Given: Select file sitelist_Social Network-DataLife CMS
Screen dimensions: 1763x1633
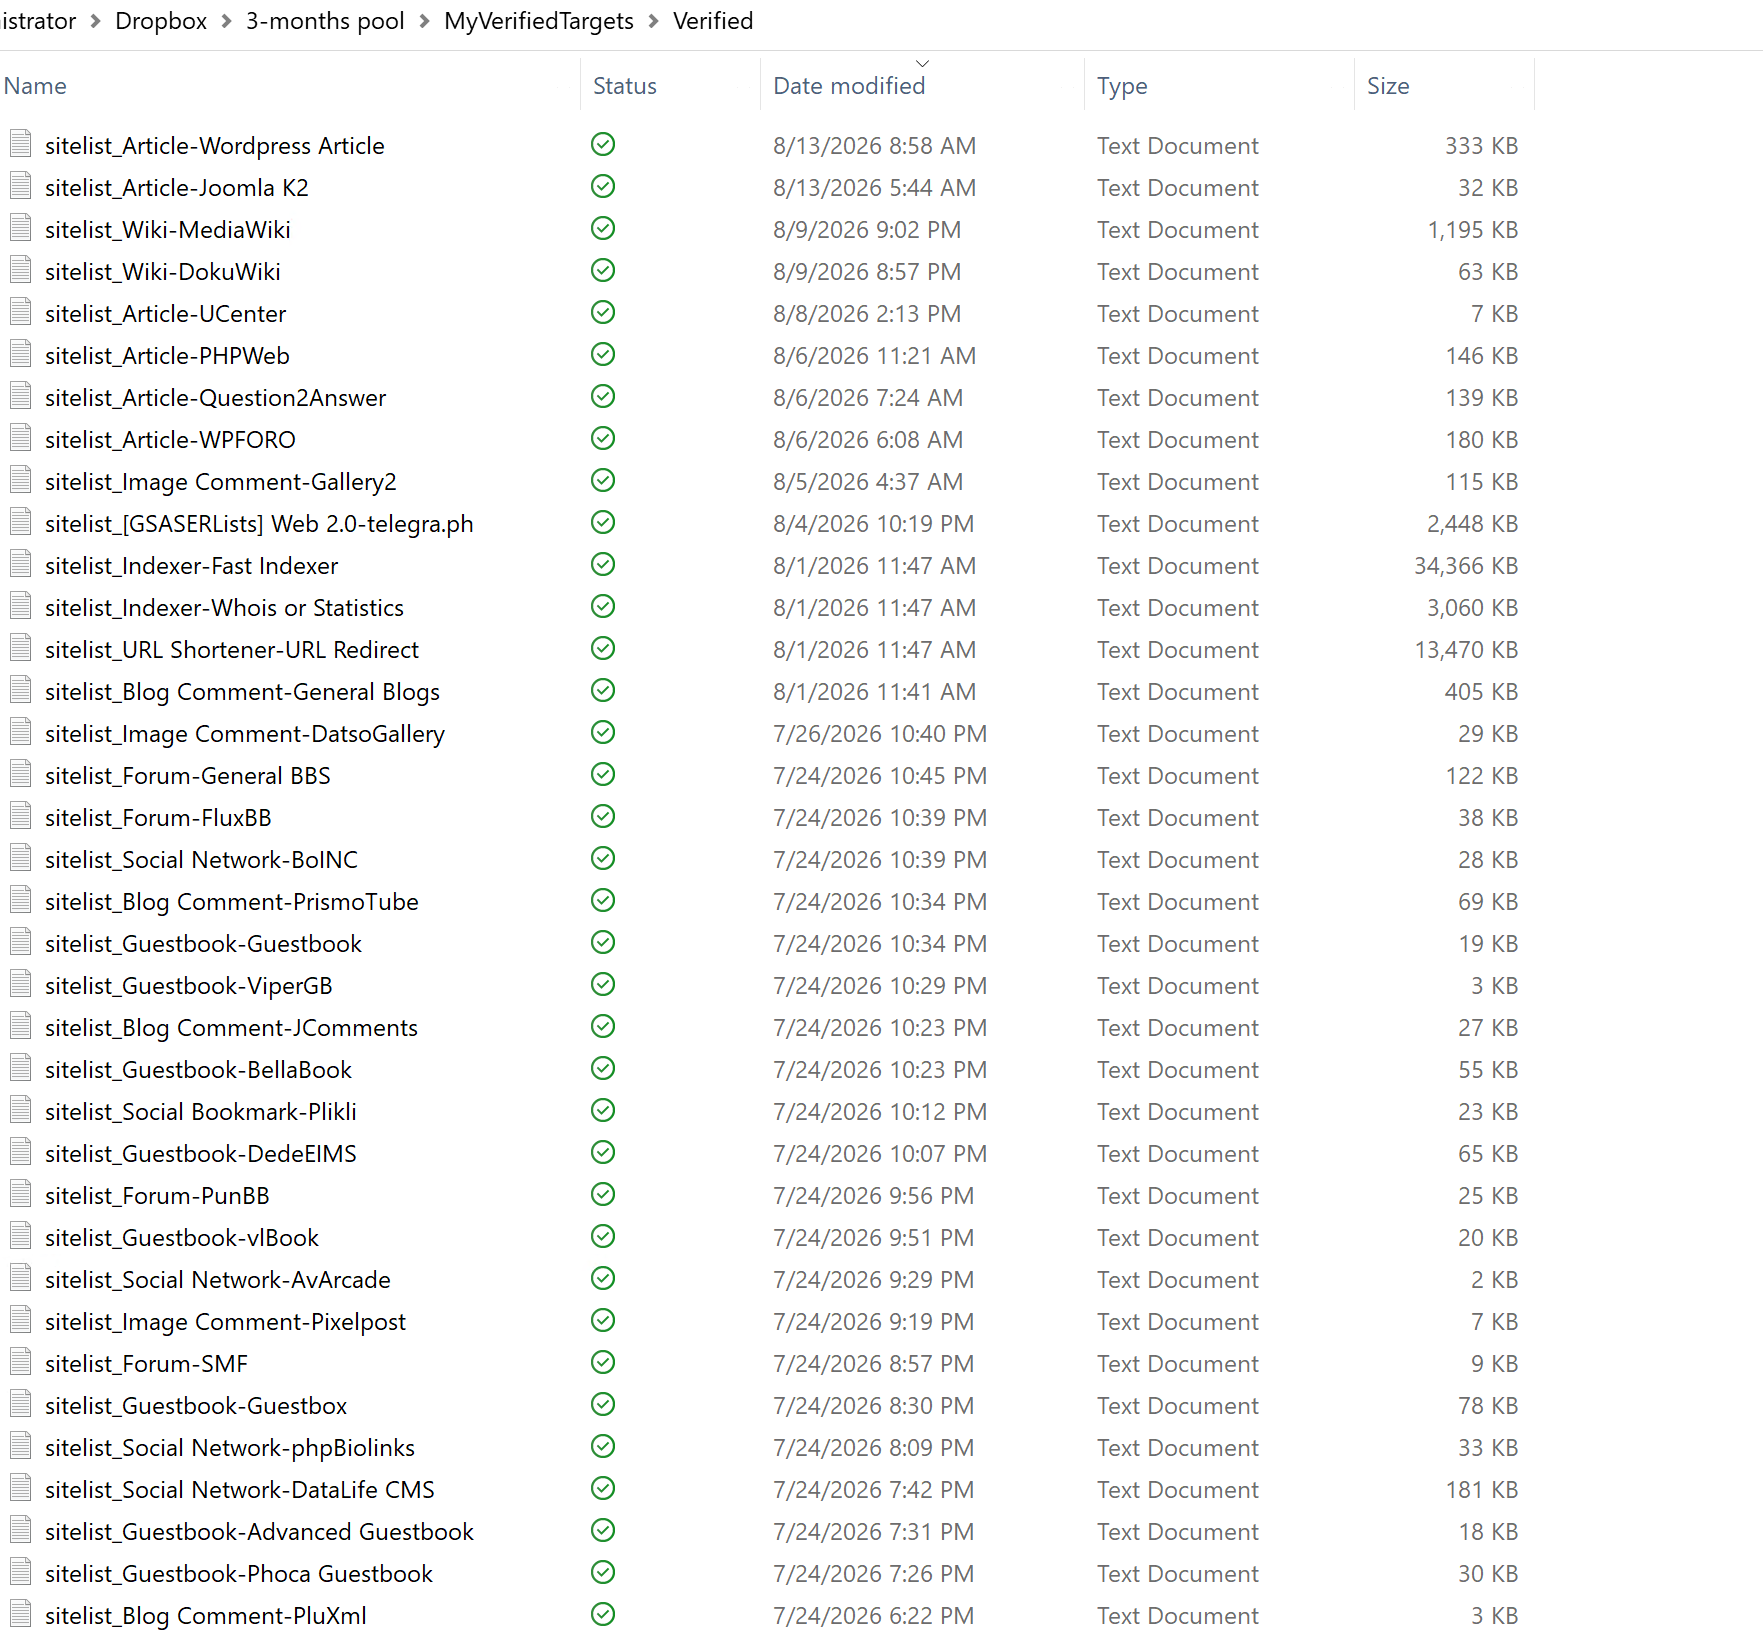Looking at the screenshot, I should [240, 1489].
